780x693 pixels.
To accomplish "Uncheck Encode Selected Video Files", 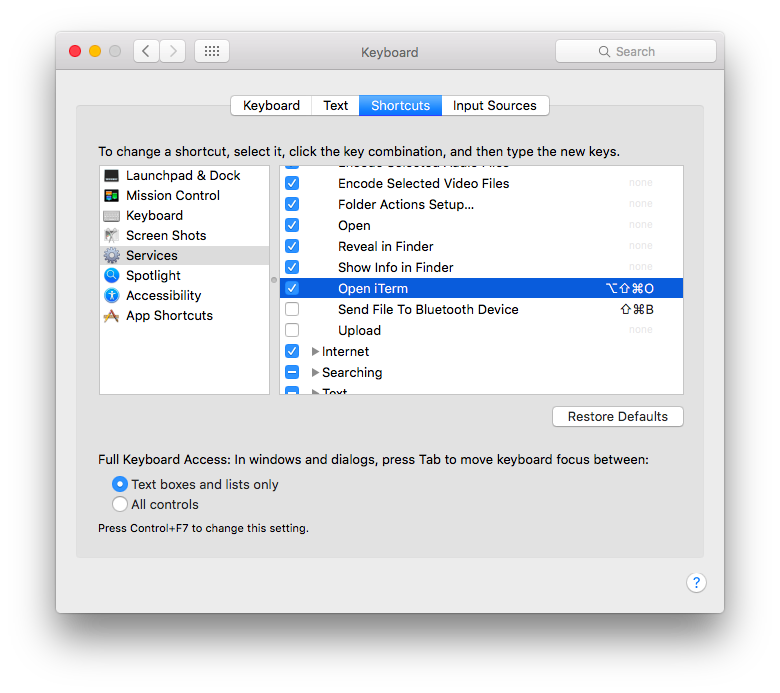I will pyautogui.click(x=292, y=183).
